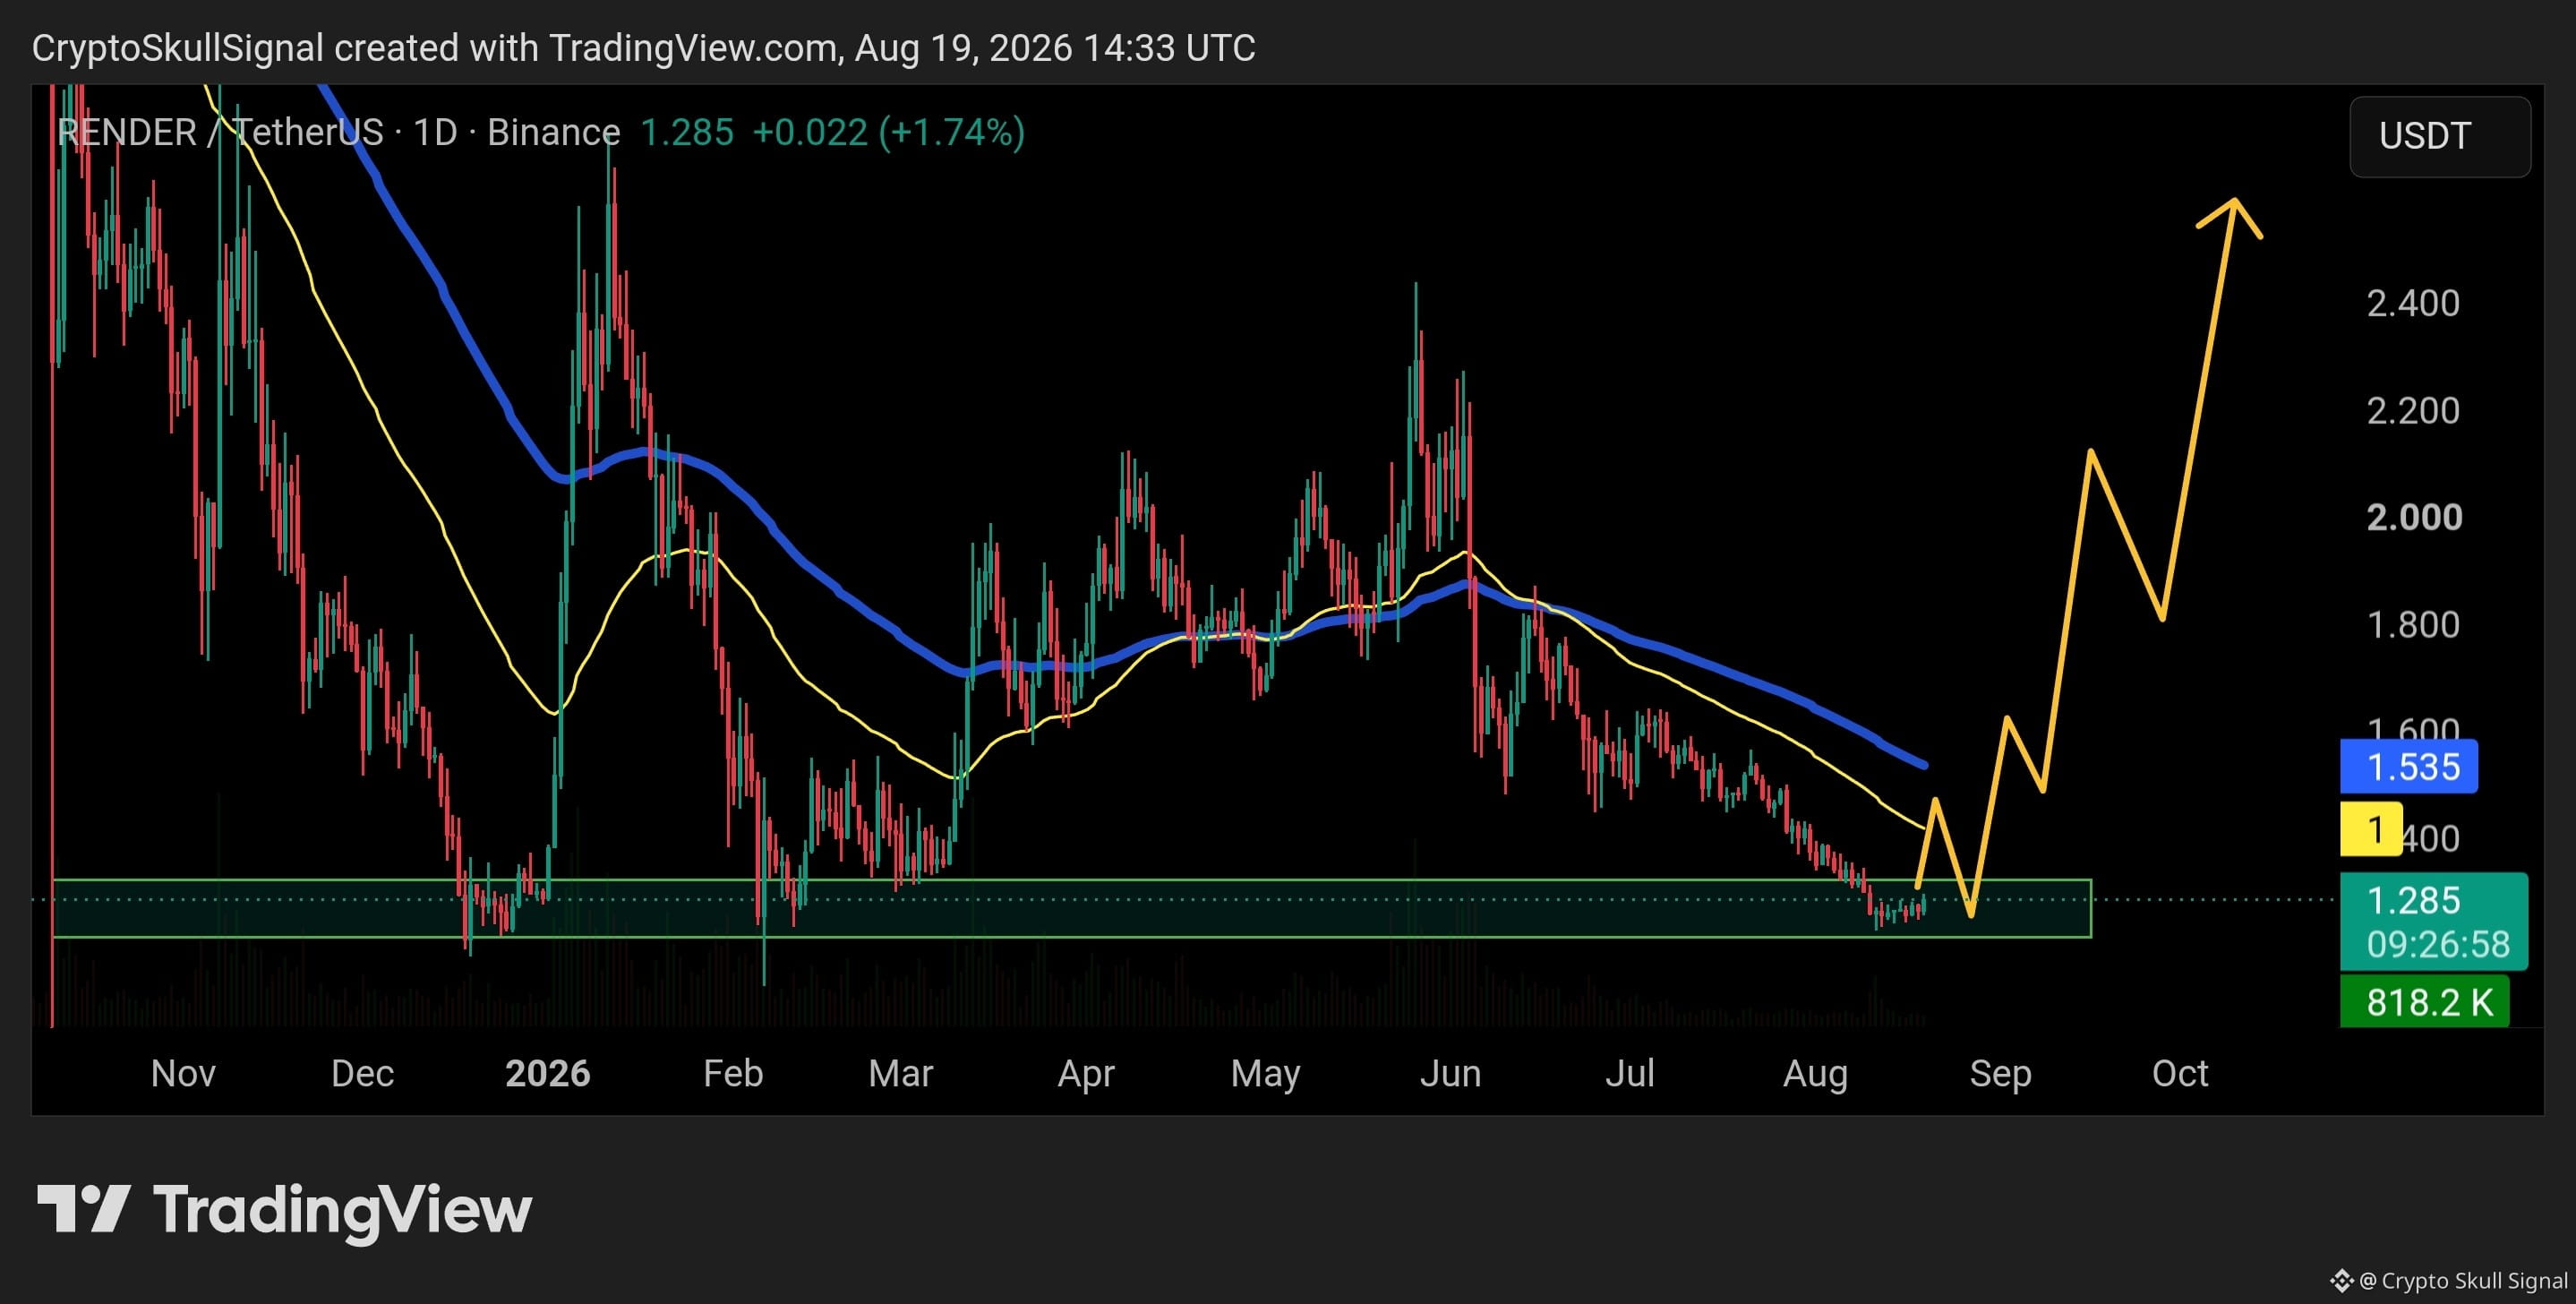Select the yellow moving average price label
This screenshot has width=2576, height=1304.
click(2371, 829)
